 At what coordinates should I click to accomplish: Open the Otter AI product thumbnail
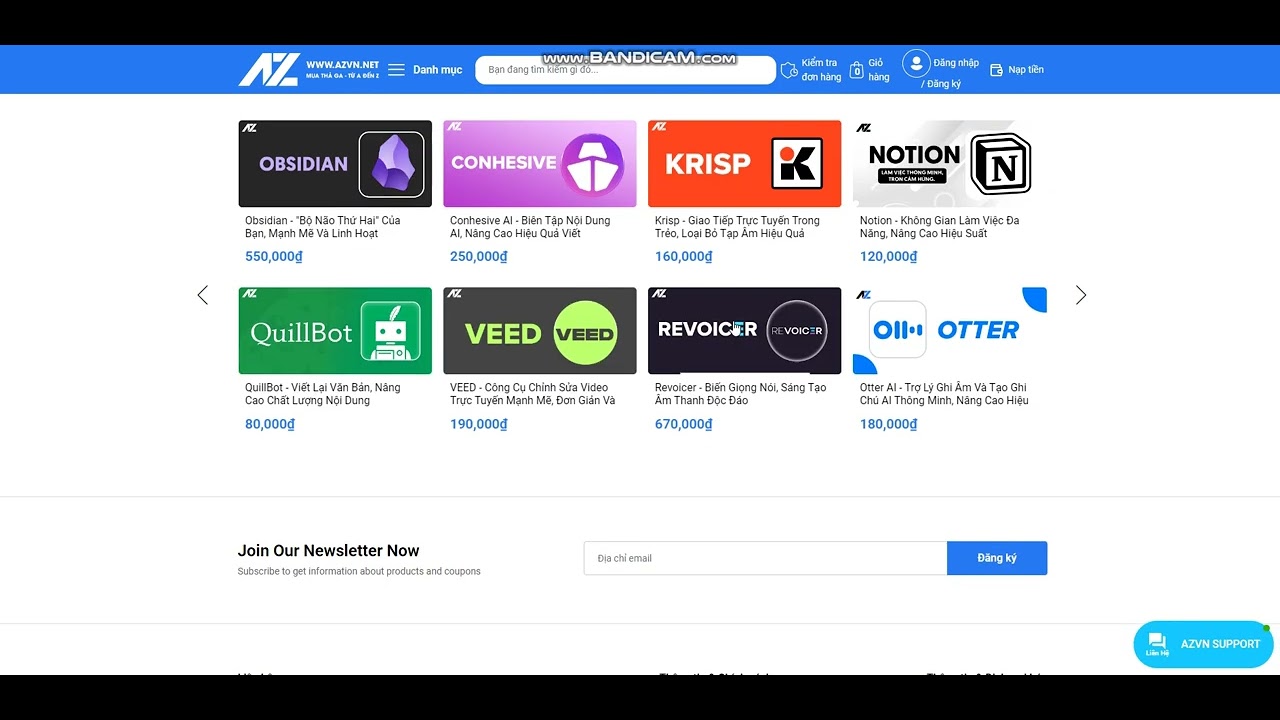pos(950,331)
